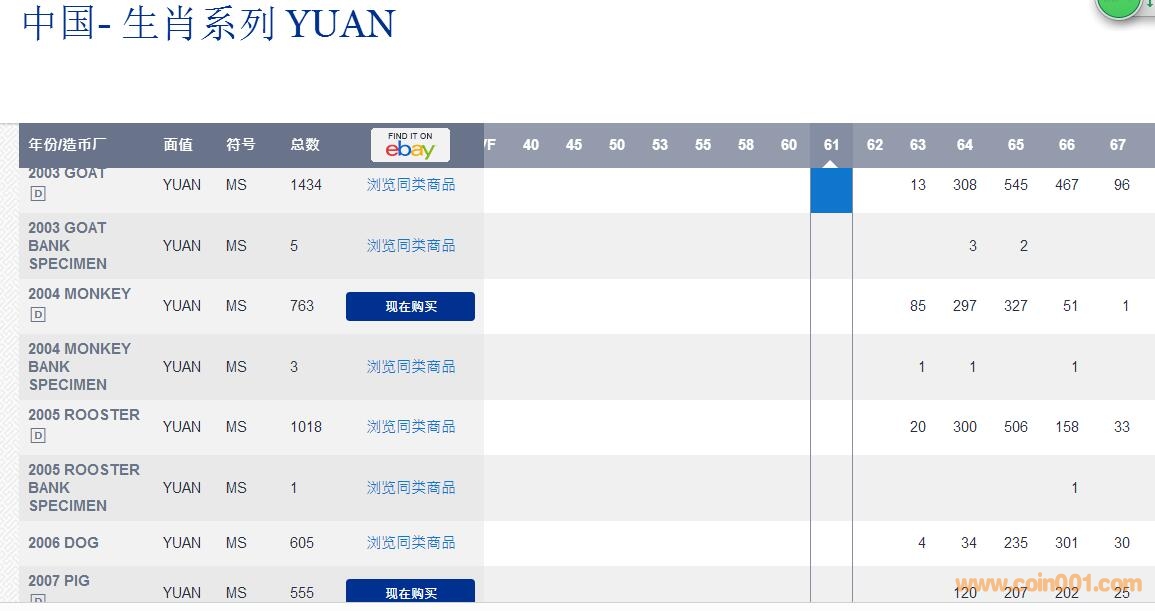This screenshot has height=611, width=1155.
Task: Click the green circle icon at top right
Action: (1118, 8)
